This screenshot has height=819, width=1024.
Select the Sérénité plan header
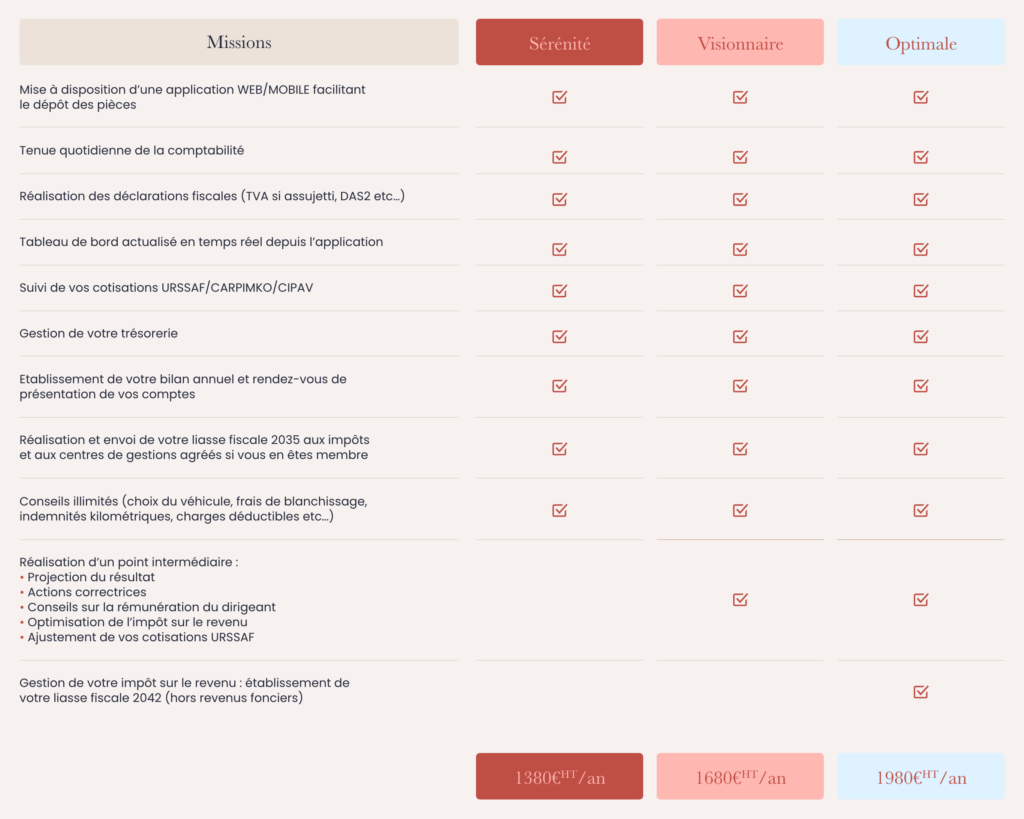point(559,43)
